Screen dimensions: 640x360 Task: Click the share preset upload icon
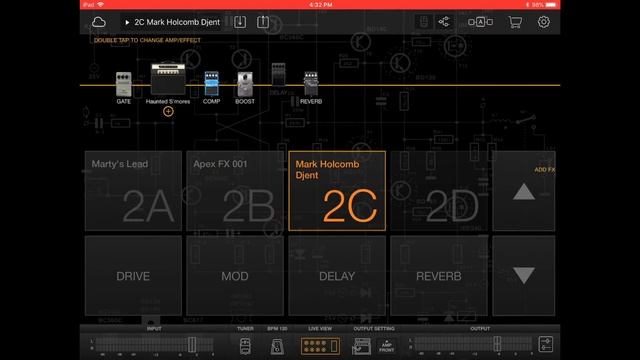[x=263, y=22]
